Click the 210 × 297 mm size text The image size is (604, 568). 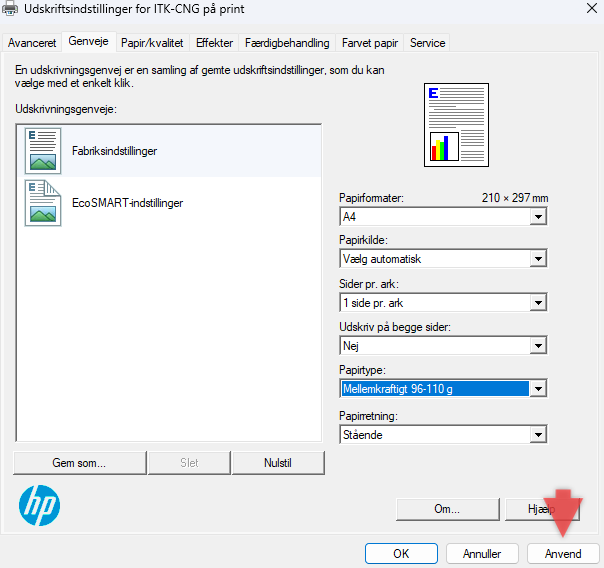pyautogui.click(x=515, y=198)
